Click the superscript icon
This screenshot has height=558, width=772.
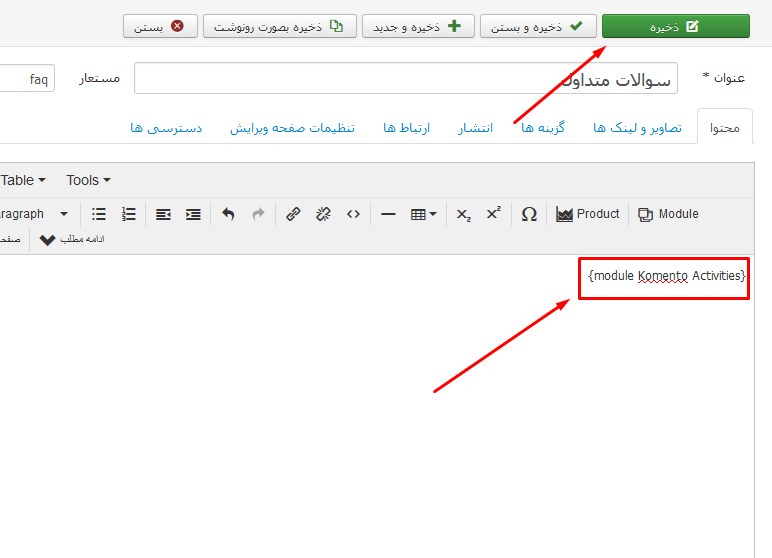click(x=493, y=214)
